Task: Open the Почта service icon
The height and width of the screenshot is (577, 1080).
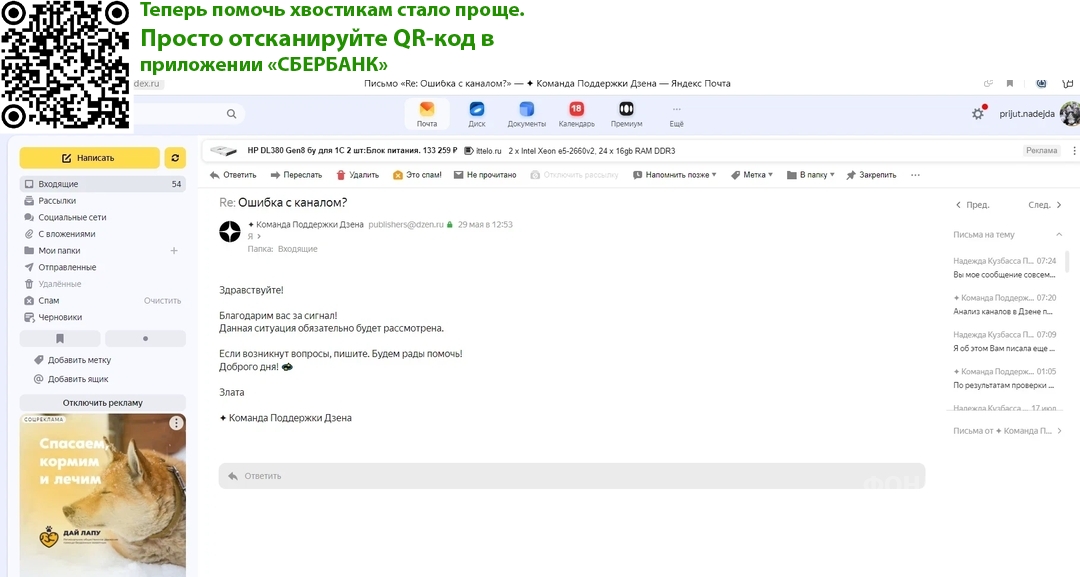Action: pos(426,114)
